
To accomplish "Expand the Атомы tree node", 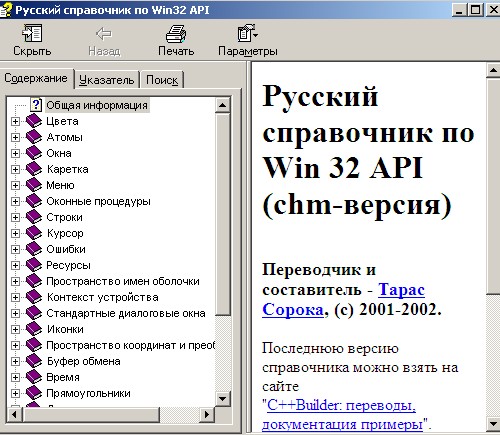I will (x=15, y=137).
